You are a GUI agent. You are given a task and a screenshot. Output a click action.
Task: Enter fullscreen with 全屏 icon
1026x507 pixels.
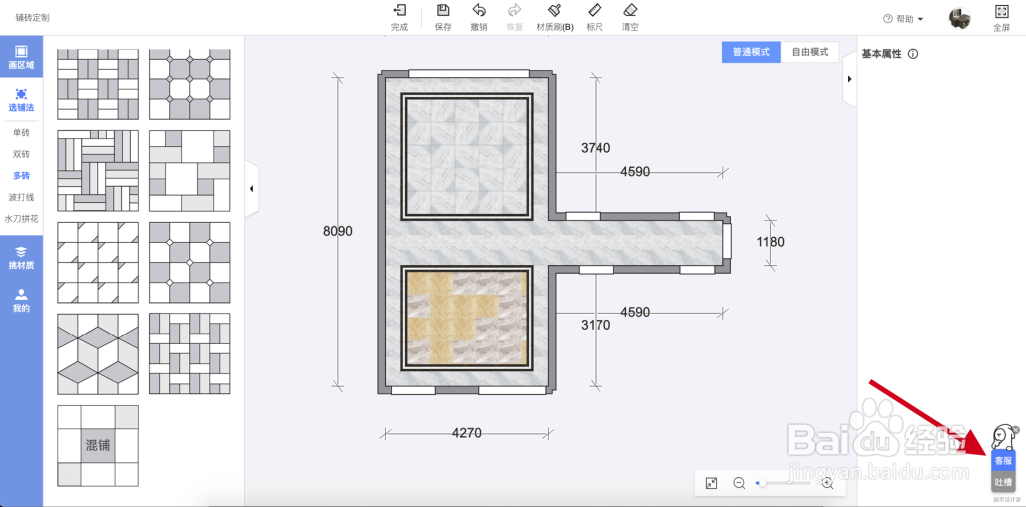point(1001,18)
